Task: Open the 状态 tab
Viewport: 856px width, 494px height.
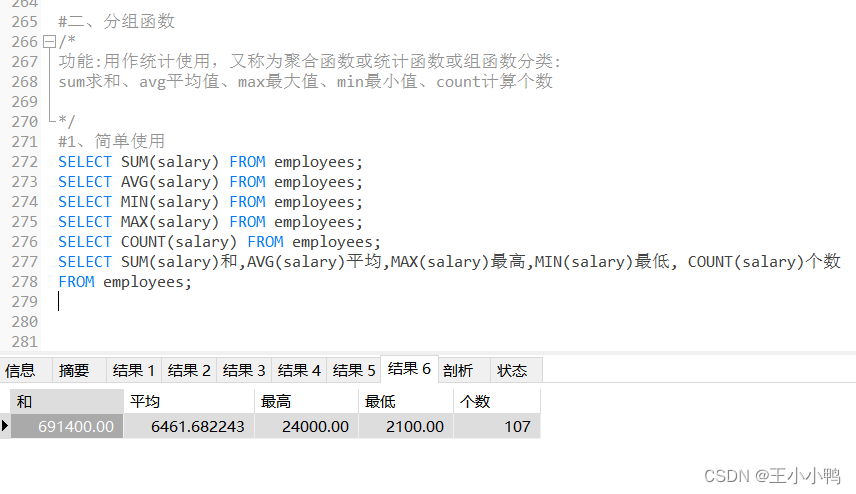Action: 516,371
